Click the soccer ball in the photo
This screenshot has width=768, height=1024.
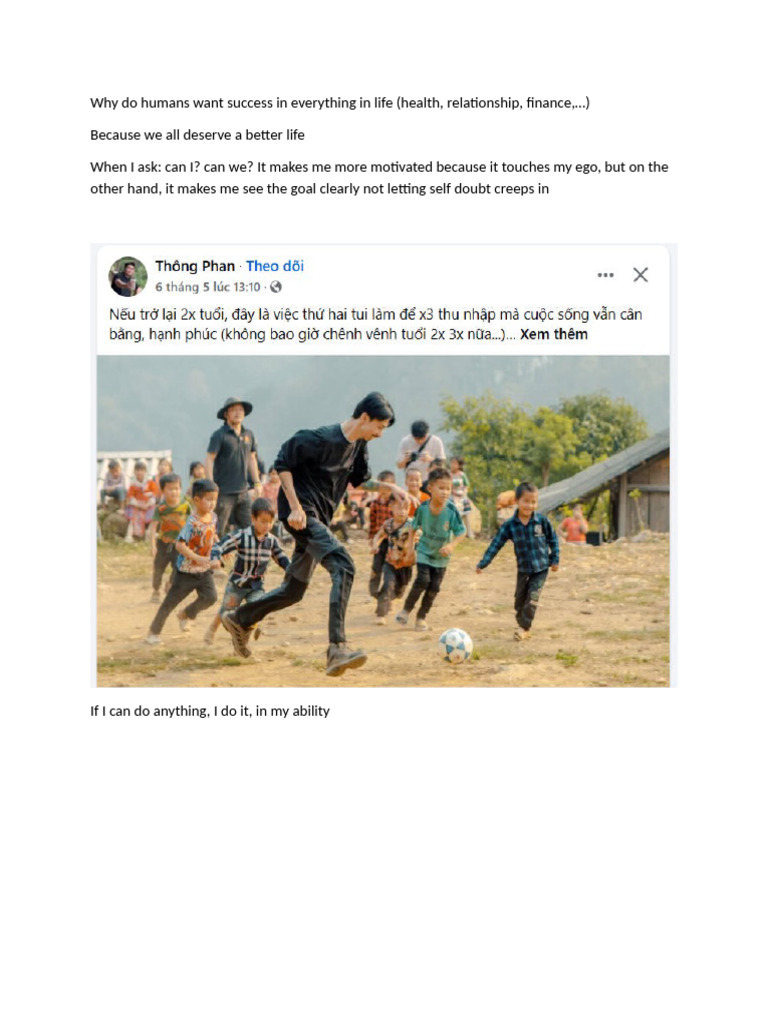(456, 645)
